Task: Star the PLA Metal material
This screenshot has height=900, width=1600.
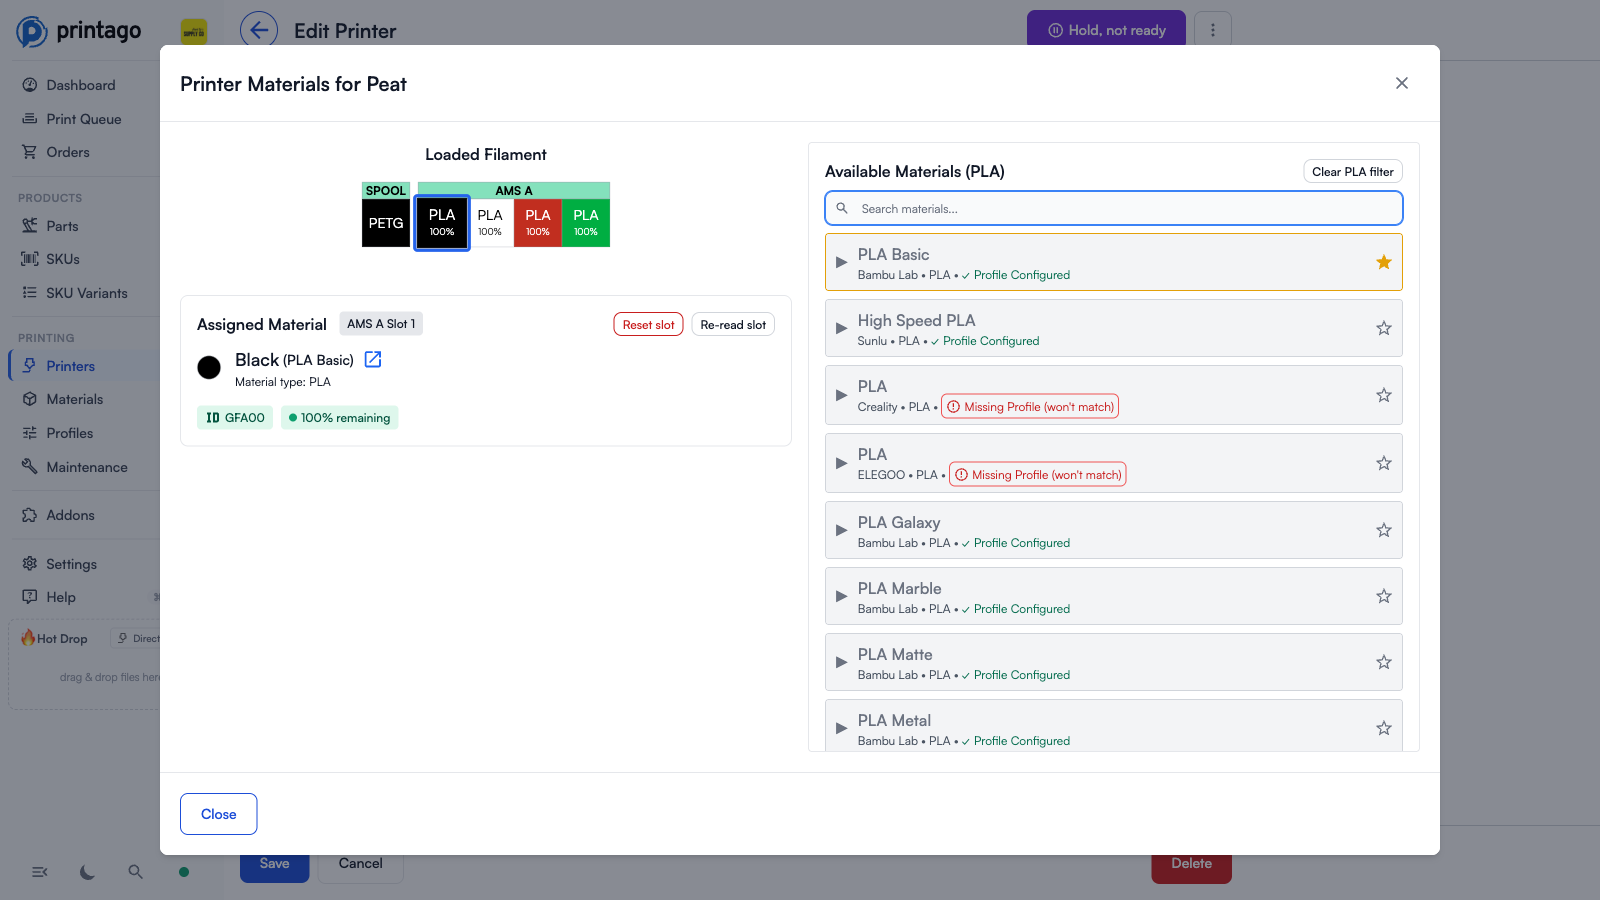Action: [x=1384, y=728]
